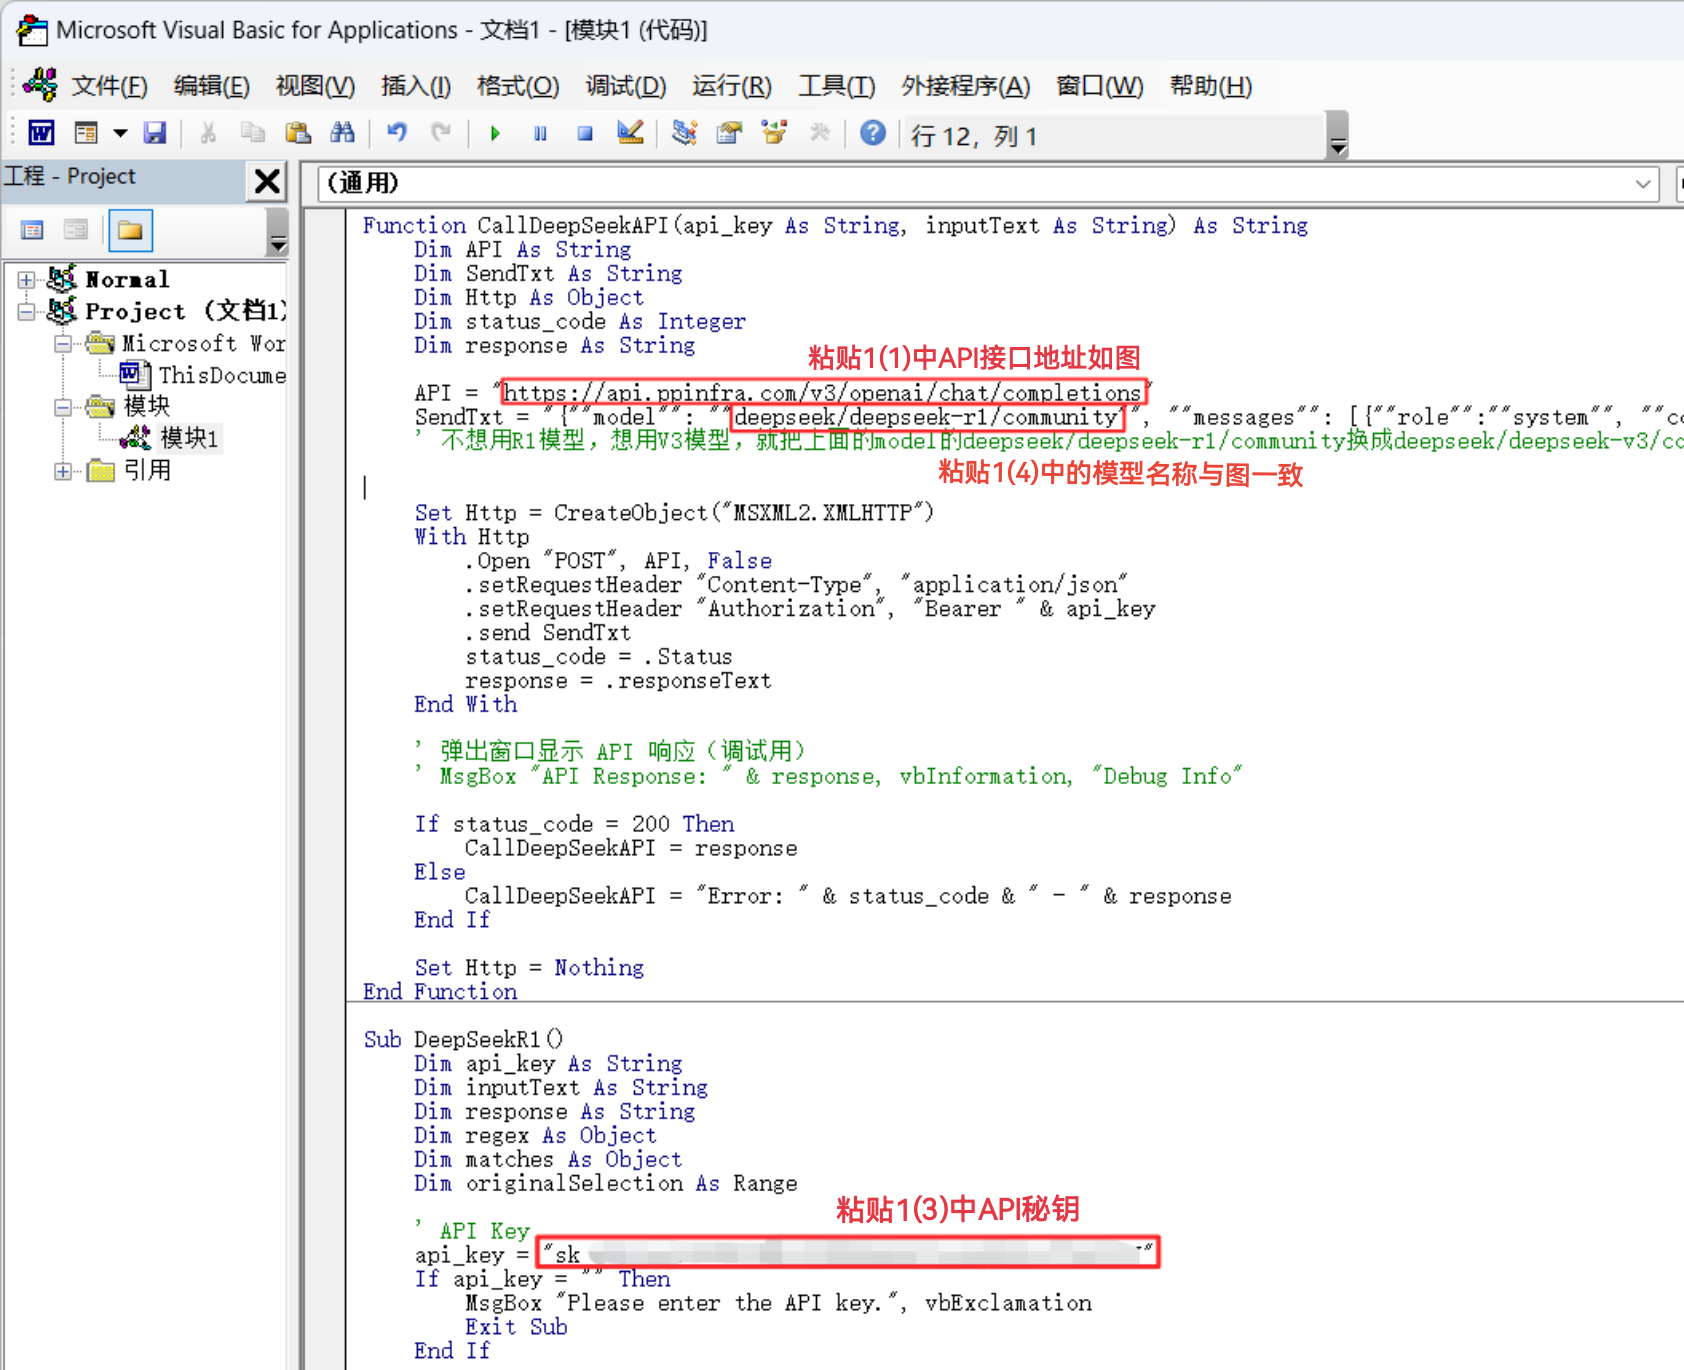
Task: Open the 文件(F) menu
Action: click(110, 86)
